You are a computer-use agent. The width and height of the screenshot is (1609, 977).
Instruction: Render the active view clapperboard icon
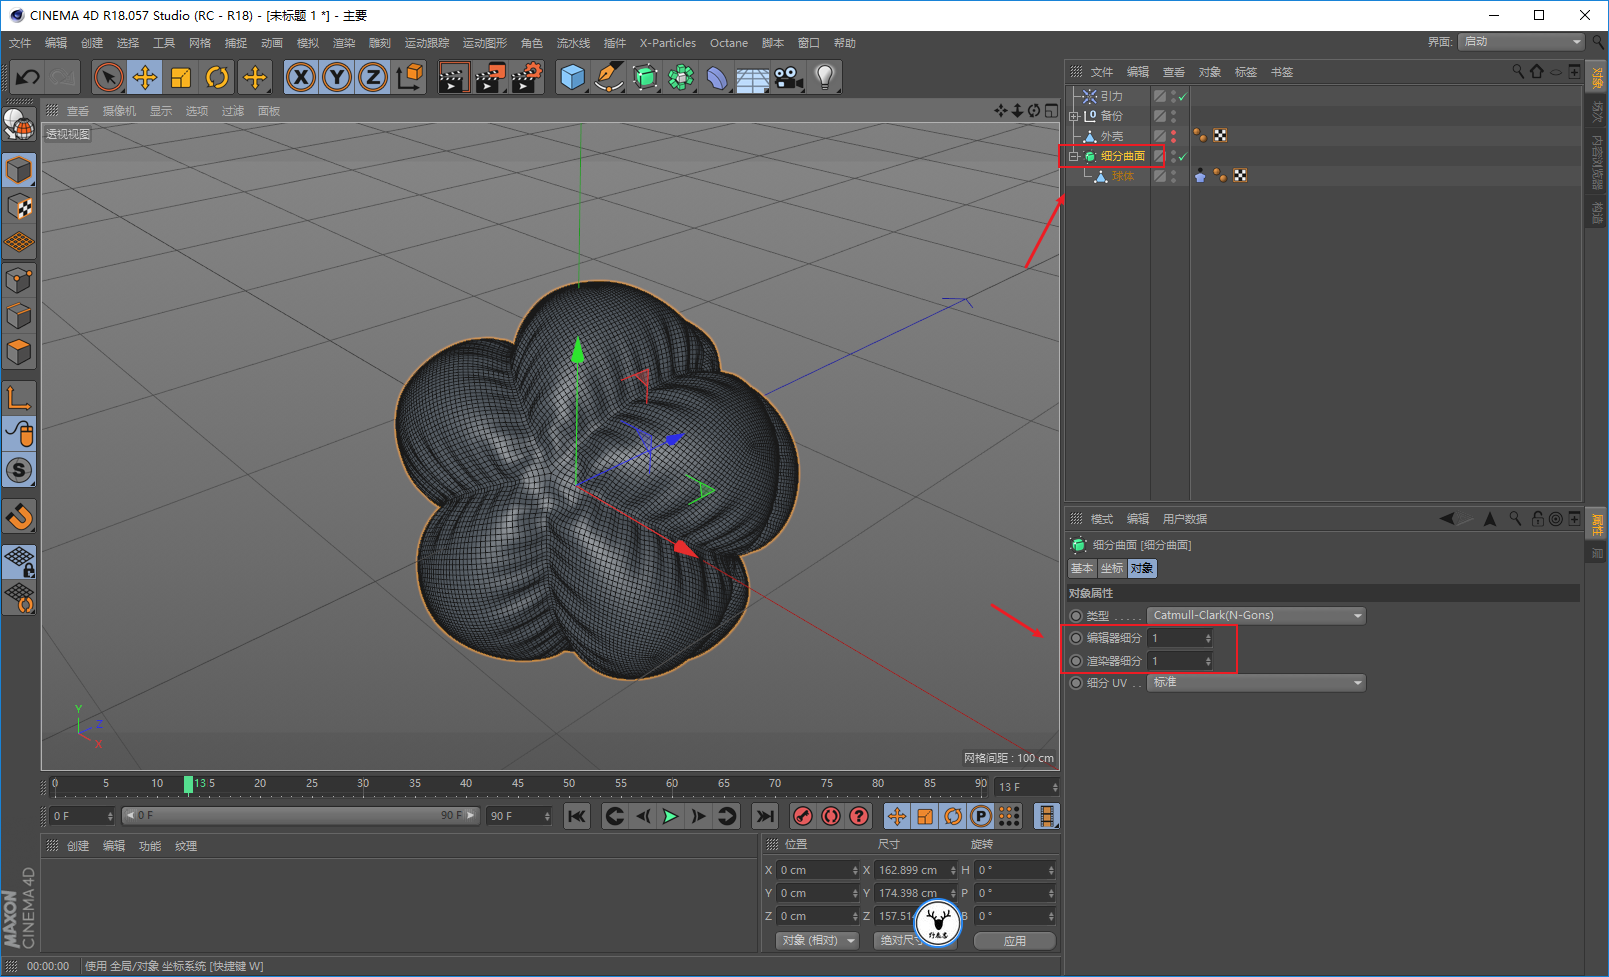(453, 77)
